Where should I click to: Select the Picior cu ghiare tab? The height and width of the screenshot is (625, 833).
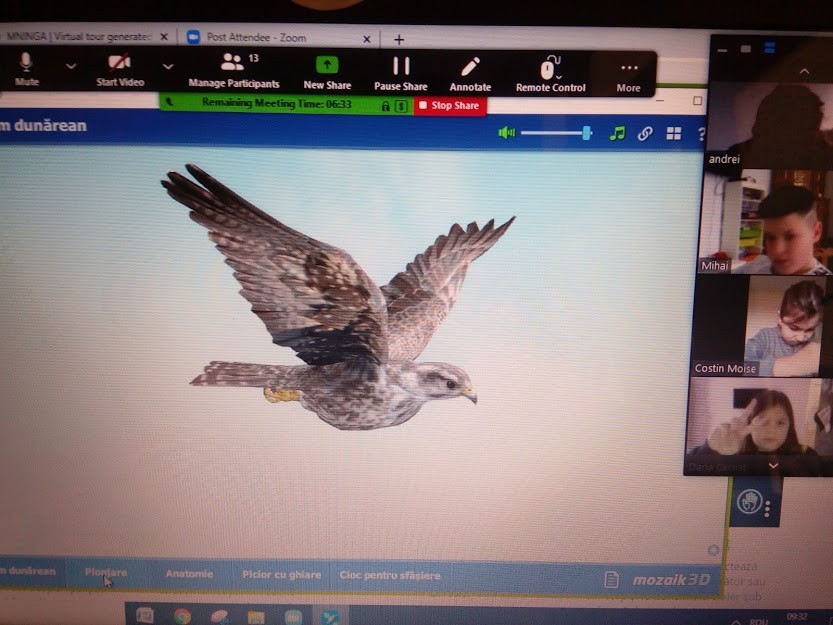pos(282,575)
